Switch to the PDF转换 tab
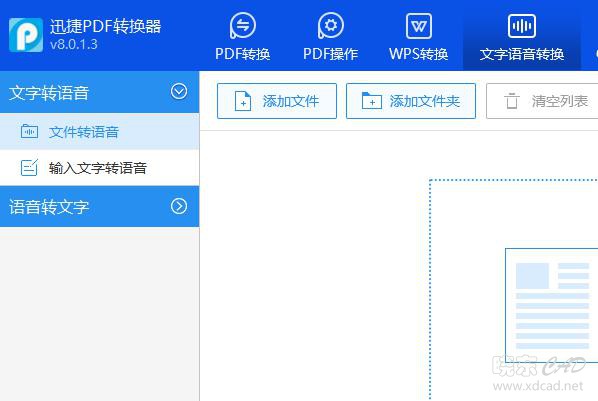This screenshot has height=401, width=598. coord(243,35)
